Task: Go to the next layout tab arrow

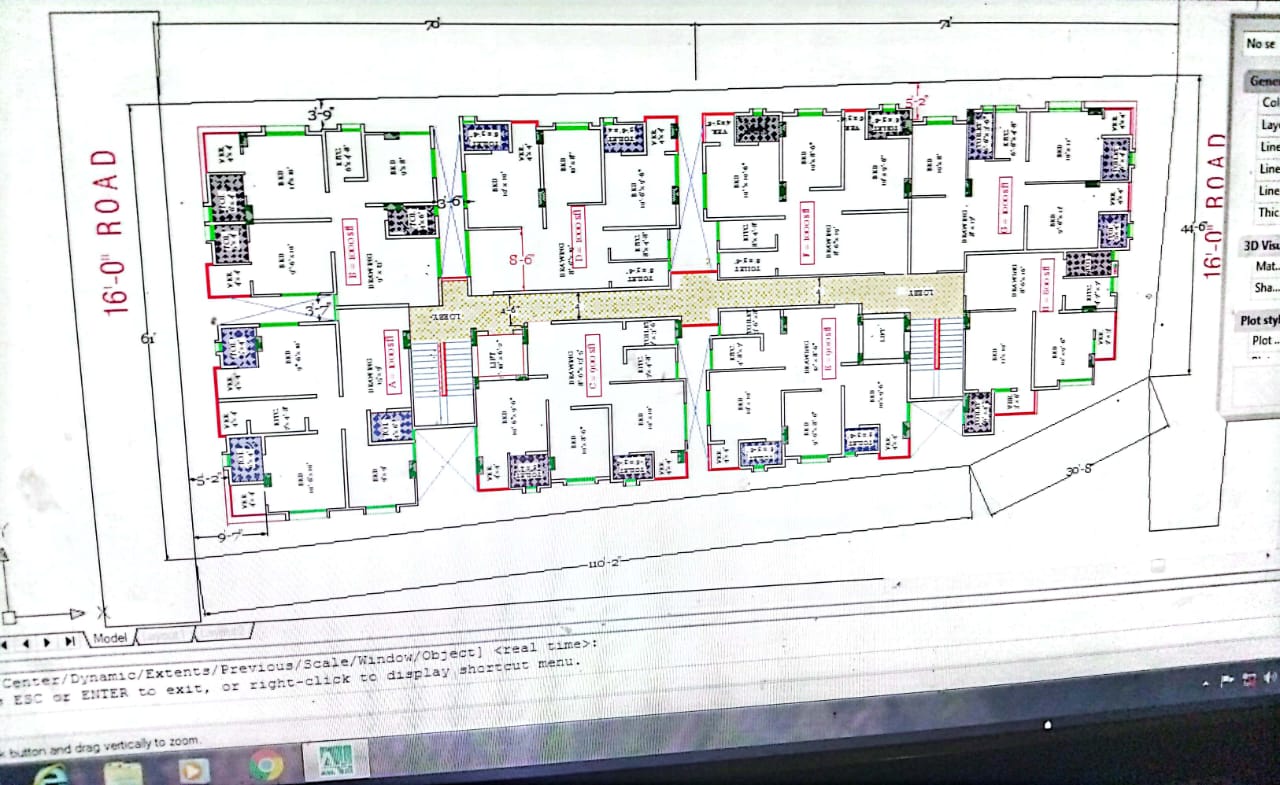Action: 48,641
